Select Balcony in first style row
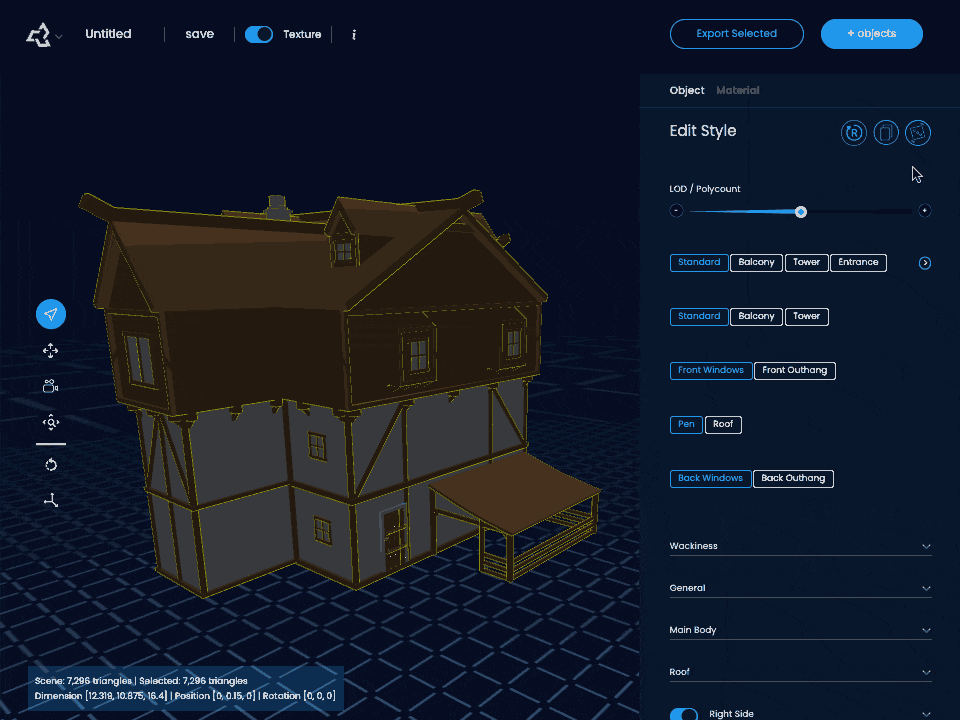Screen dimensions: 960x720 pyautogui.click(x=756, y=263)
